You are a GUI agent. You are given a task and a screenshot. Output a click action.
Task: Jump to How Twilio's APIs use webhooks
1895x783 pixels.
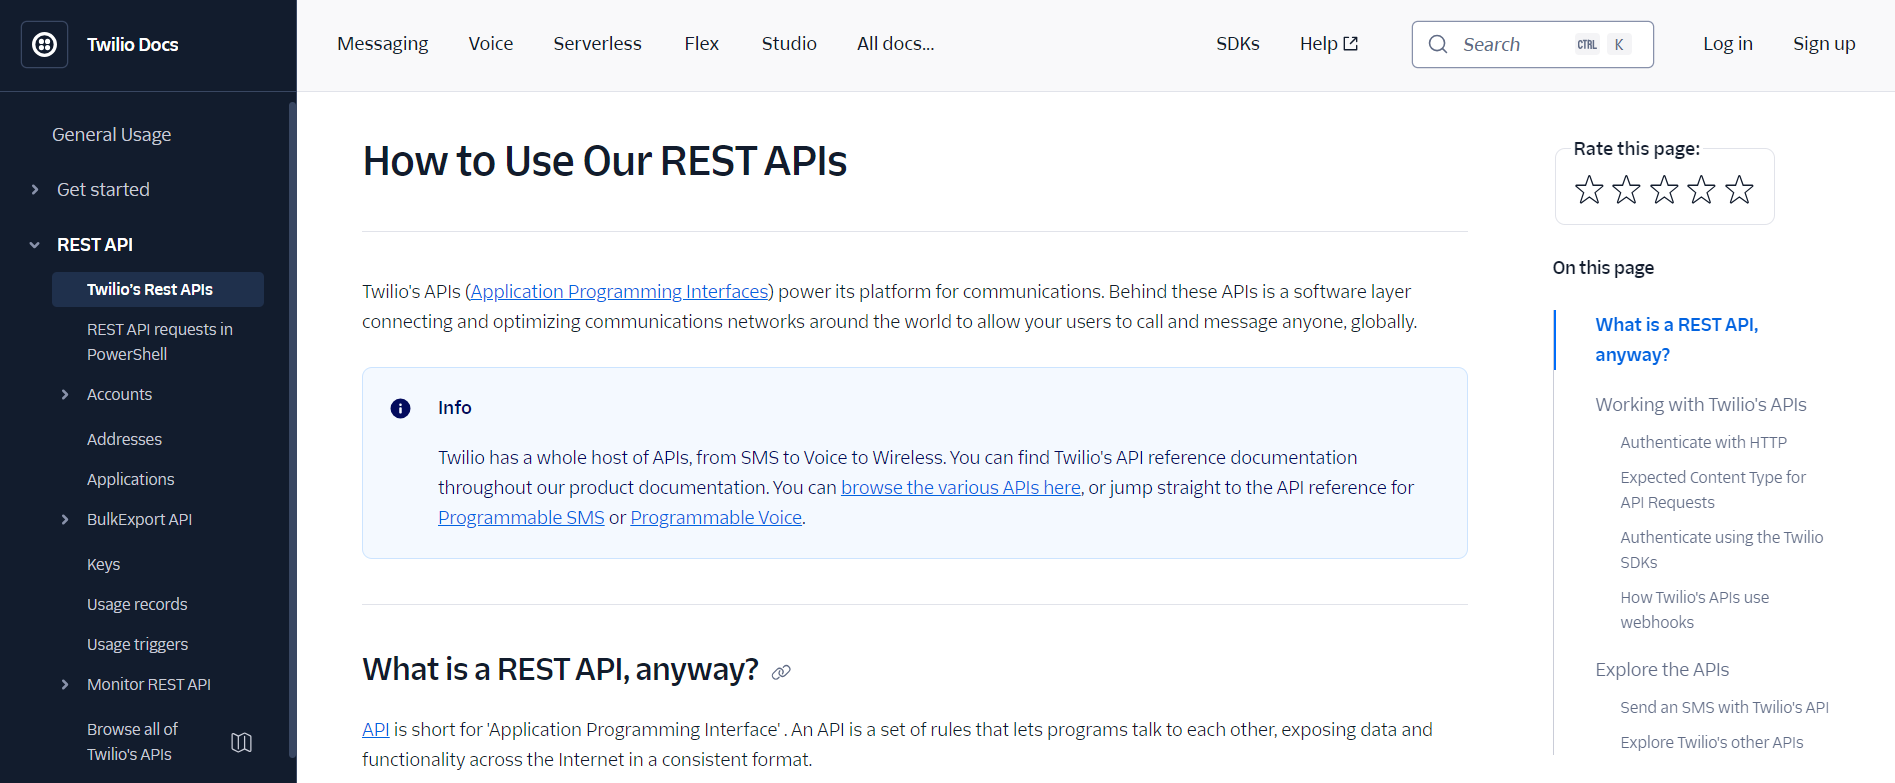point(1694,610)
